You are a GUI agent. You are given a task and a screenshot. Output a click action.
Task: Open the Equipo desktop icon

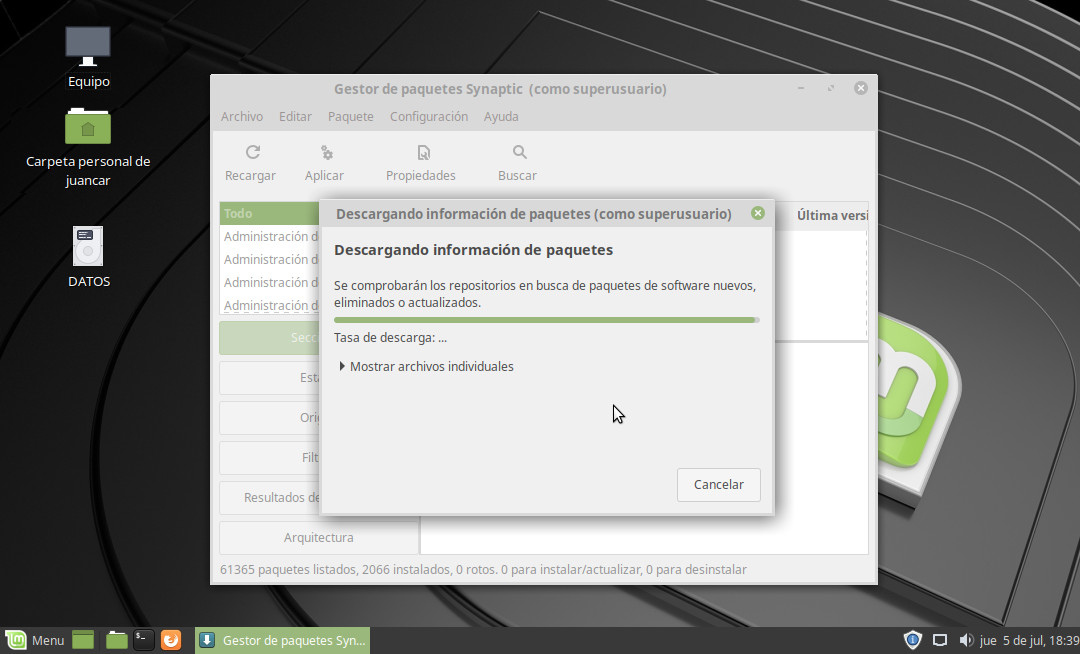(88, 46)
